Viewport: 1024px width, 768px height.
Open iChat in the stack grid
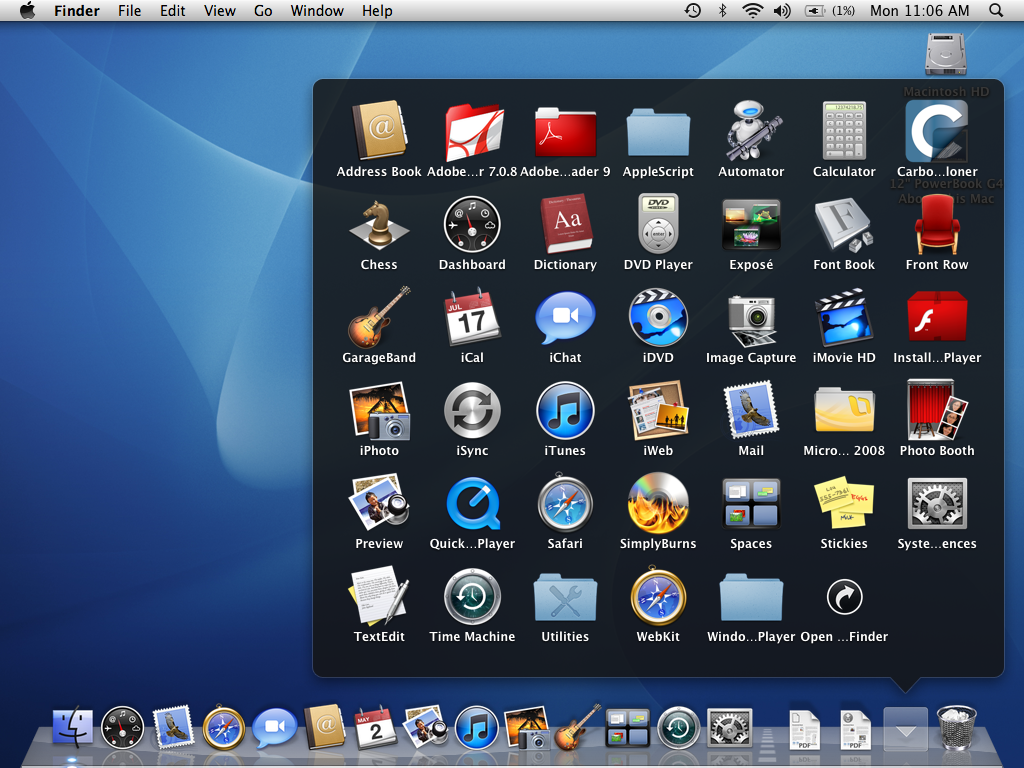565,317
